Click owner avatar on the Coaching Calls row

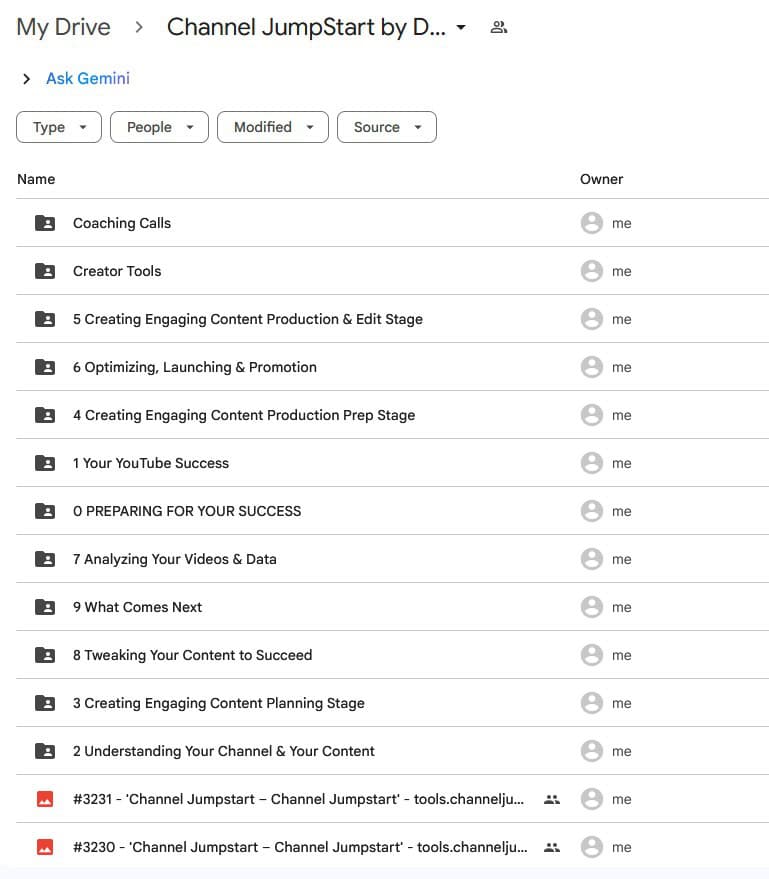click(x=591, y=223)
